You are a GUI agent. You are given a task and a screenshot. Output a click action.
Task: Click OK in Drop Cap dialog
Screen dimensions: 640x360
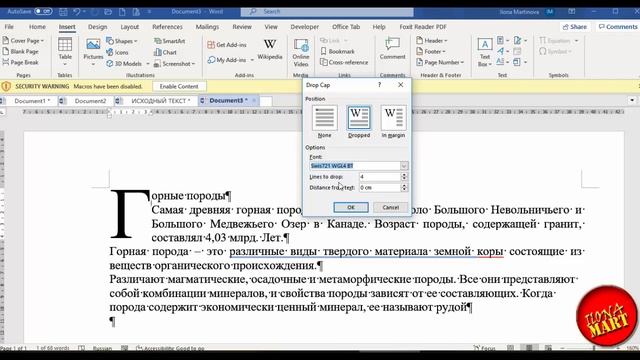351,207
